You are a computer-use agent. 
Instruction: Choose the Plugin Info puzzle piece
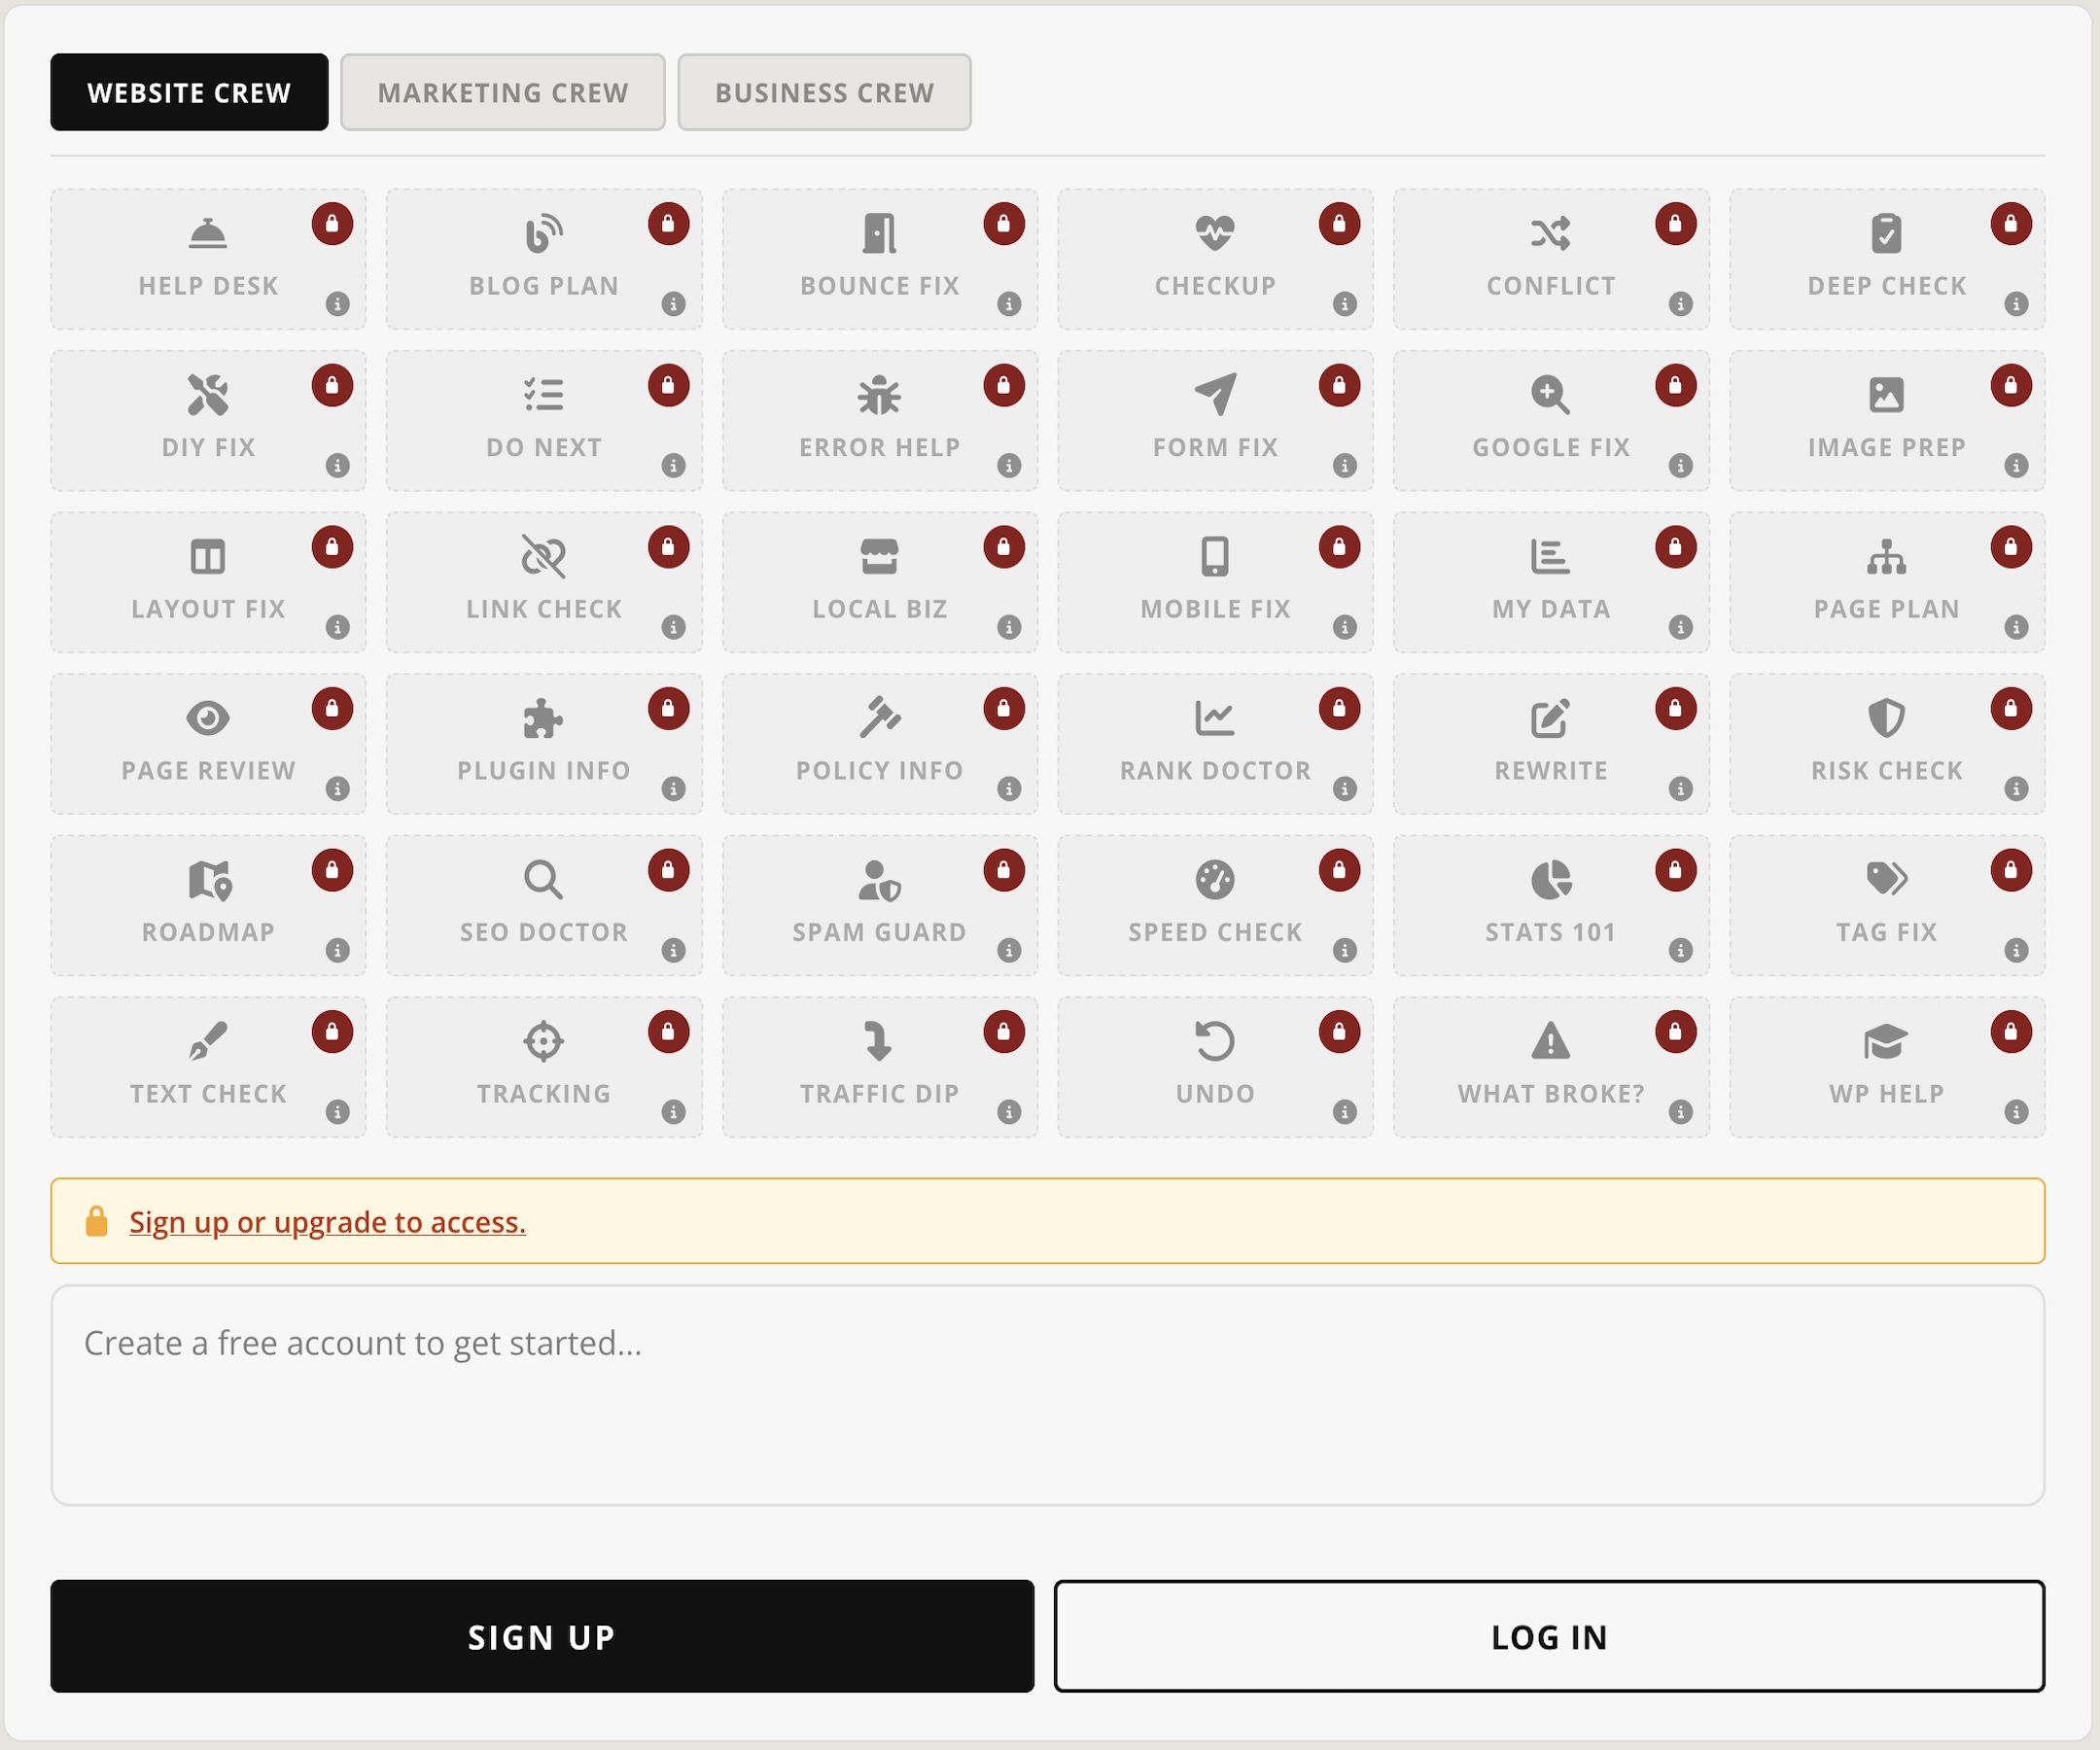(543, 719)
